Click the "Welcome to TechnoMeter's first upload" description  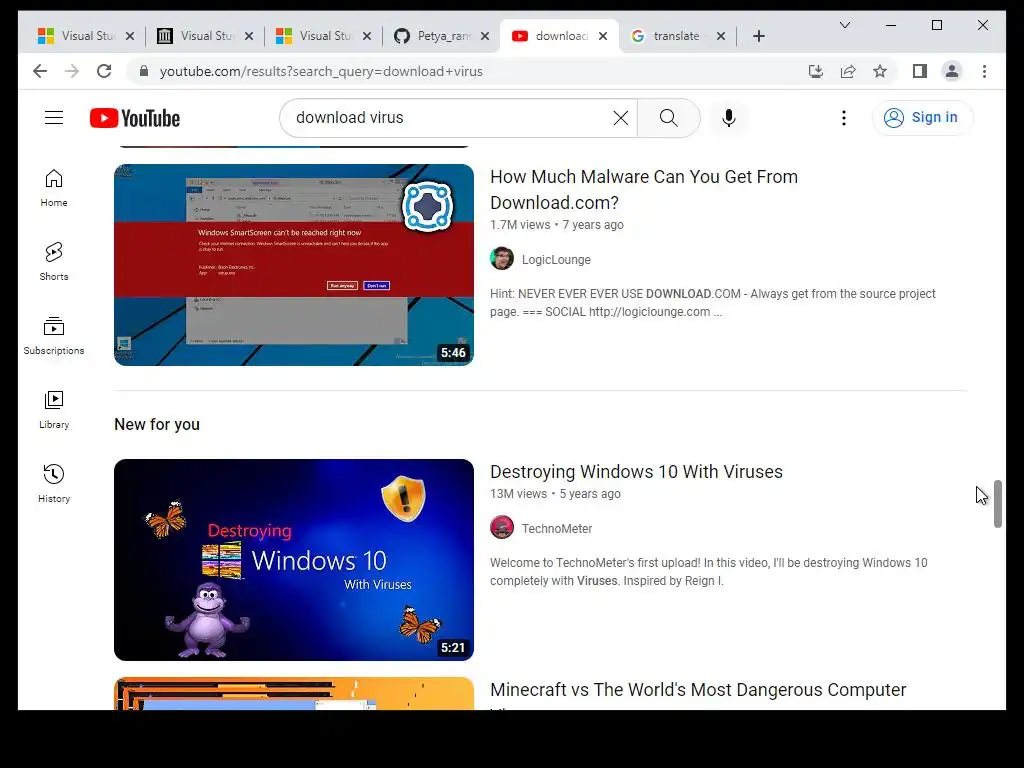coord(709,571)
